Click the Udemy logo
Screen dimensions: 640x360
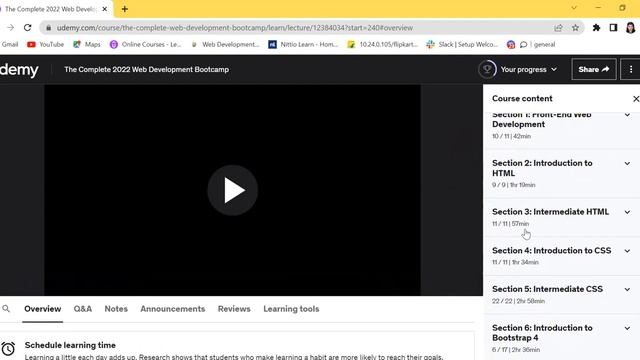coord(19,69)
